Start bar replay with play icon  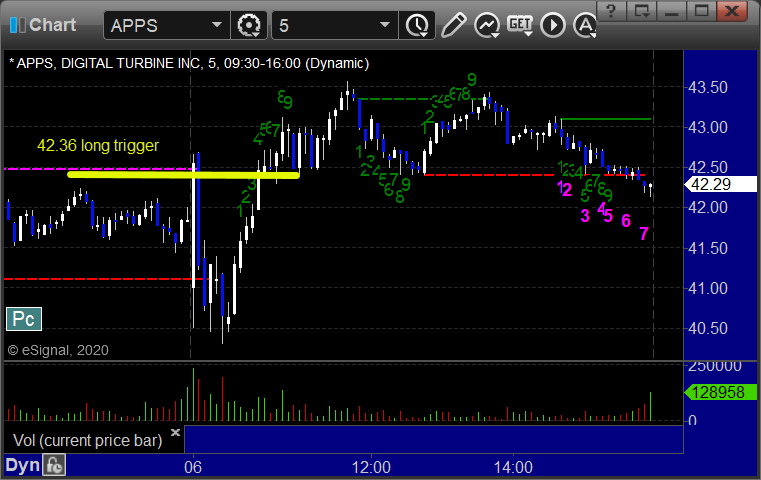pos(553,25)
